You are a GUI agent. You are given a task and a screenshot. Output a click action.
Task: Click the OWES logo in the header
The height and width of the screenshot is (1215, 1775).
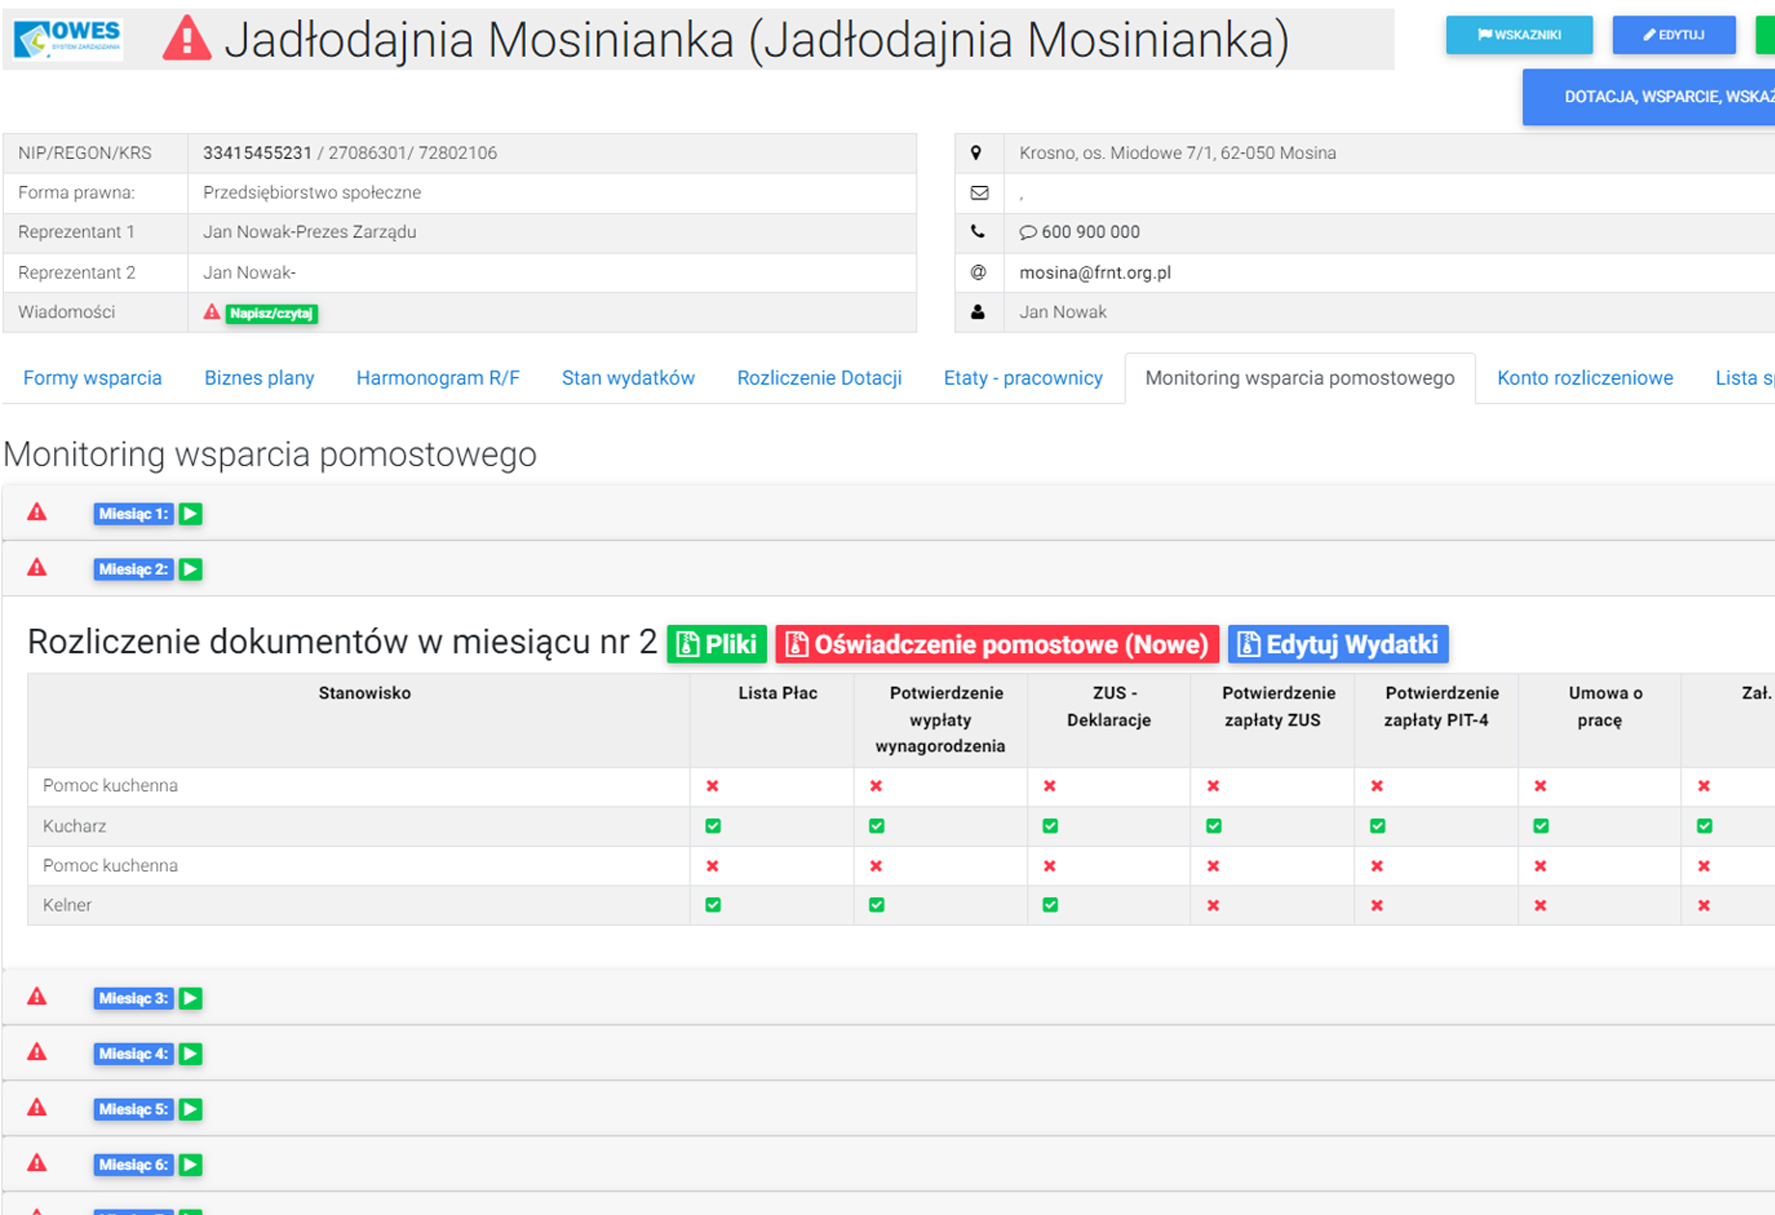tap(68, 39)
